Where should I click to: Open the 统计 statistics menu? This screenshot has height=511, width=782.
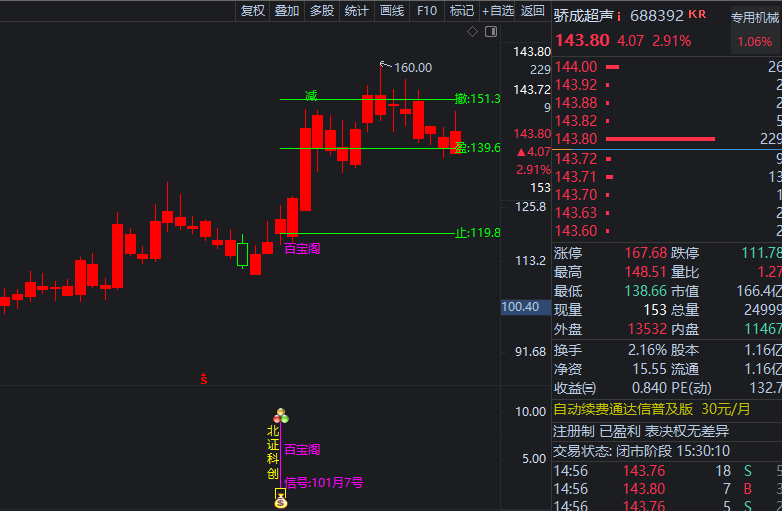[x=356, y=11]
